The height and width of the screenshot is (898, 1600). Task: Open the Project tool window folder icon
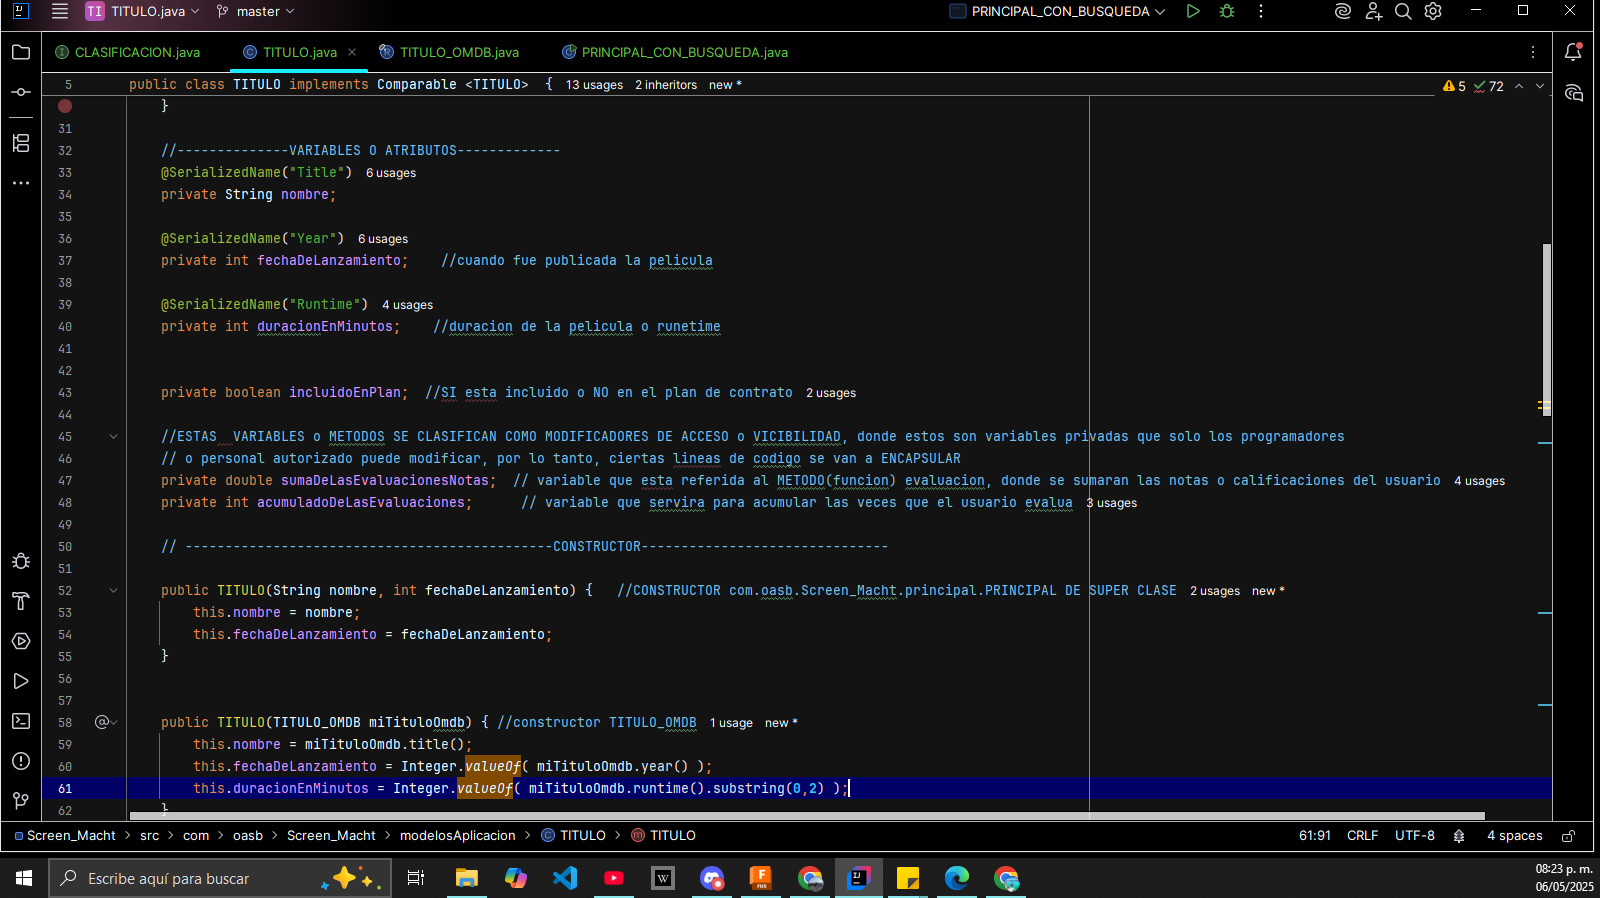[21, 52]
